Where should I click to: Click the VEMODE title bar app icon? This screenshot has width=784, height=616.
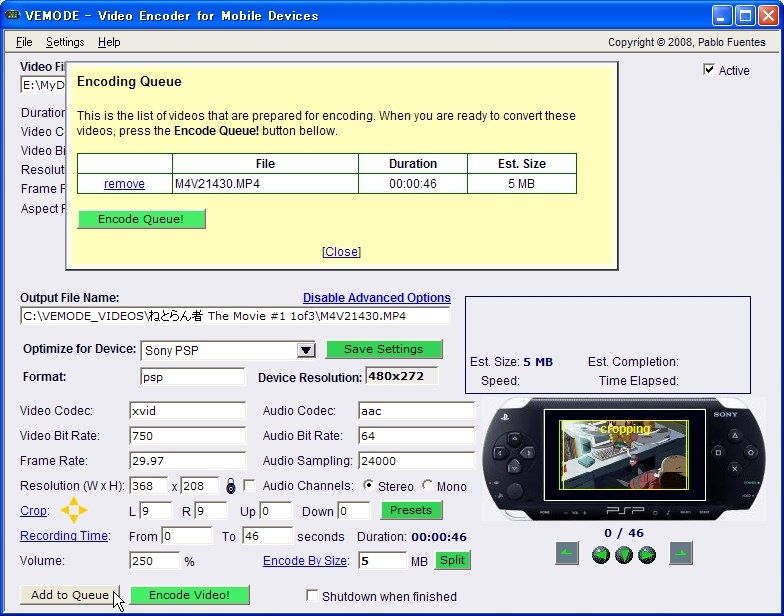coord(12,16)
